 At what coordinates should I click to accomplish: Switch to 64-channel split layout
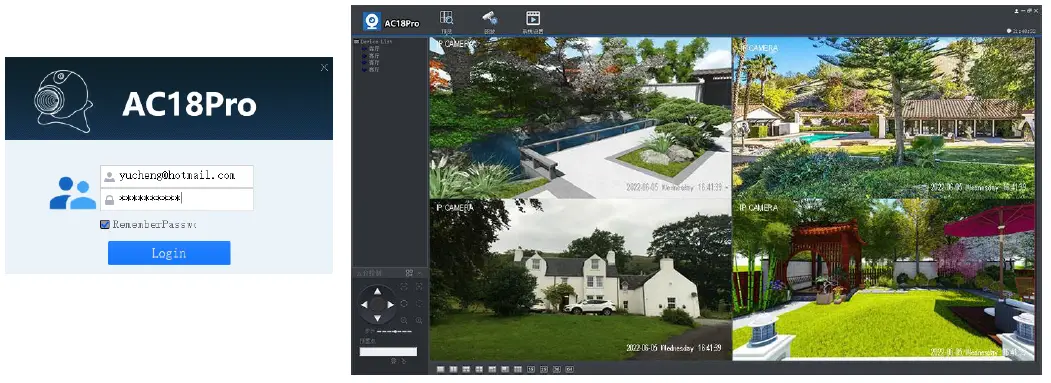click(x=569, y=370)
